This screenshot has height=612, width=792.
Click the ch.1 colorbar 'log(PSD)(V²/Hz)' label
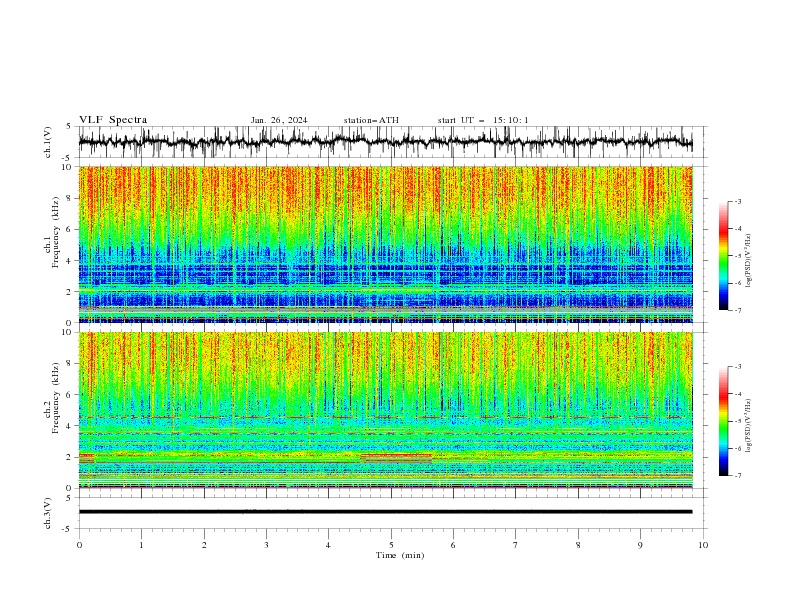[x=749, y=261]
